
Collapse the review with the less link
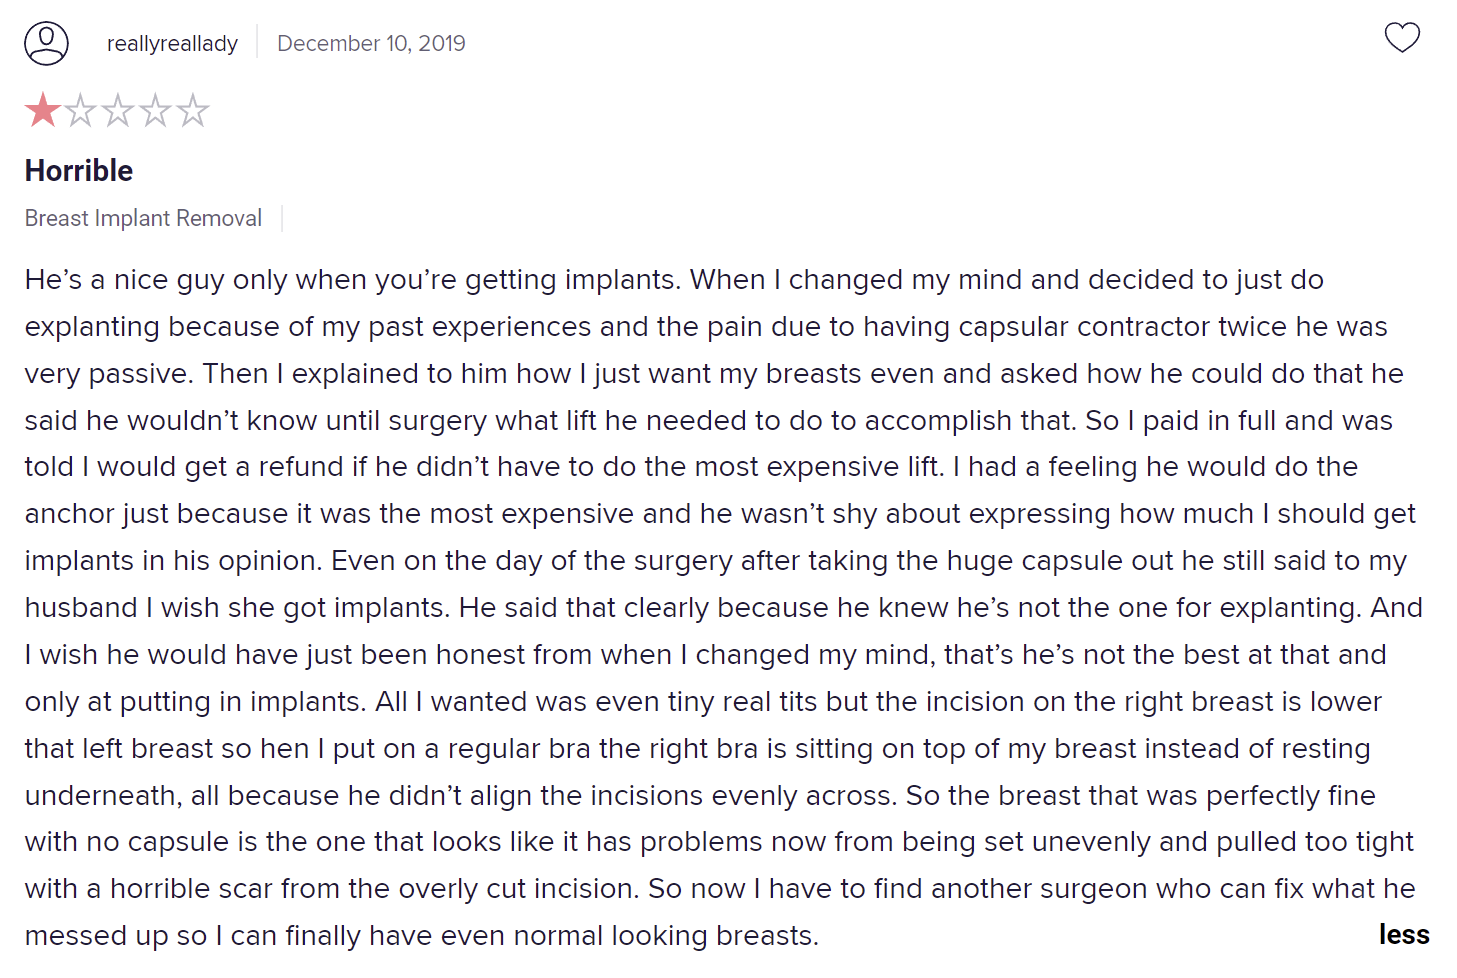click(1403, 934)
